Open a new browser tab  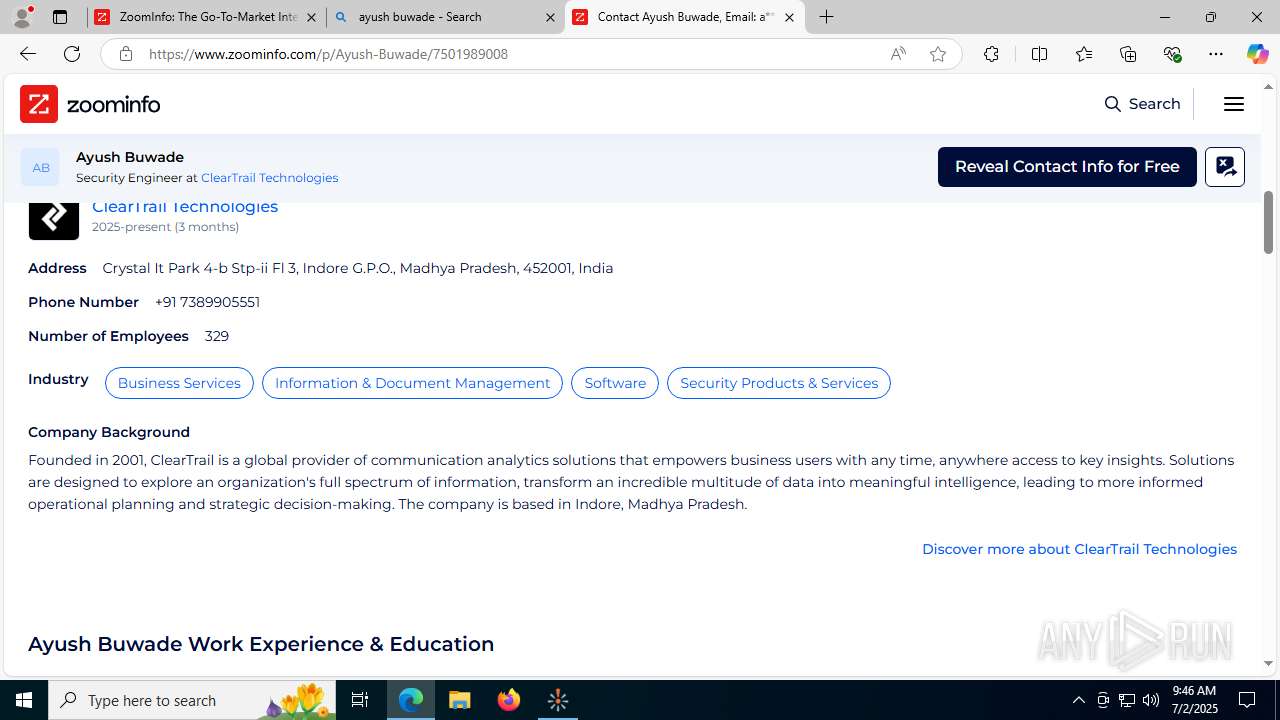click(827, 17)
